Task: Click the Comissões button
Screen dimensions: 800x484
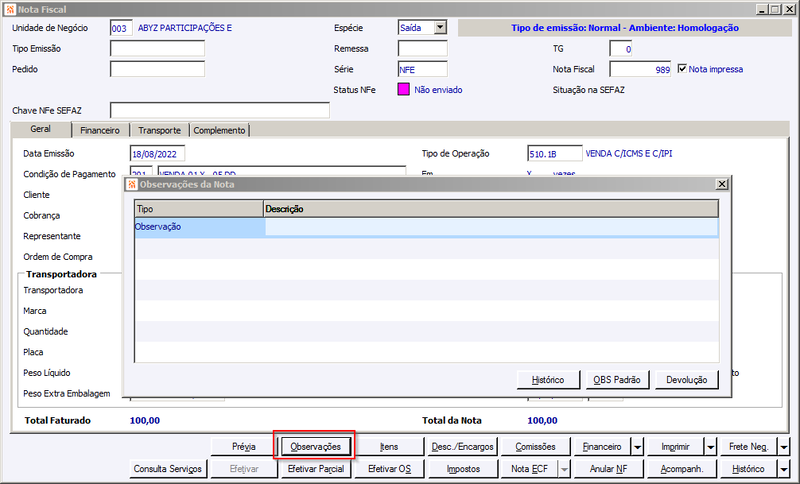Action: (x=535, y=447)
